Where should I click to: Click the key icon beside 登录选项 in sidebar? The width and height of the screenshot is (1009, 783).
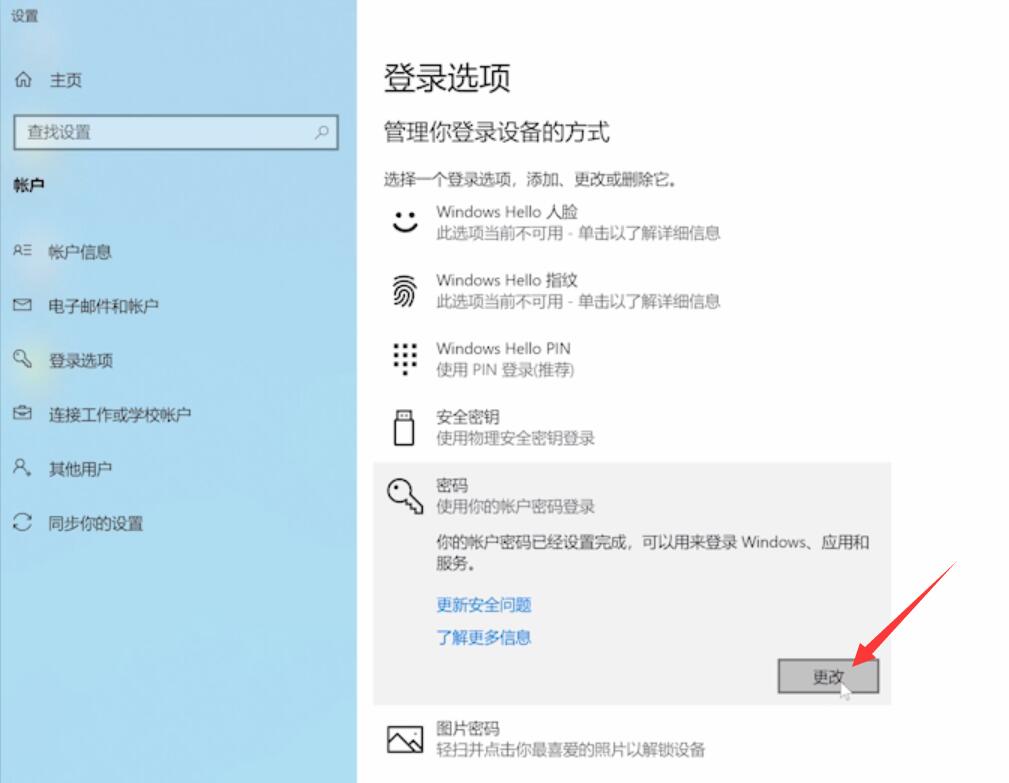point(23,358)
